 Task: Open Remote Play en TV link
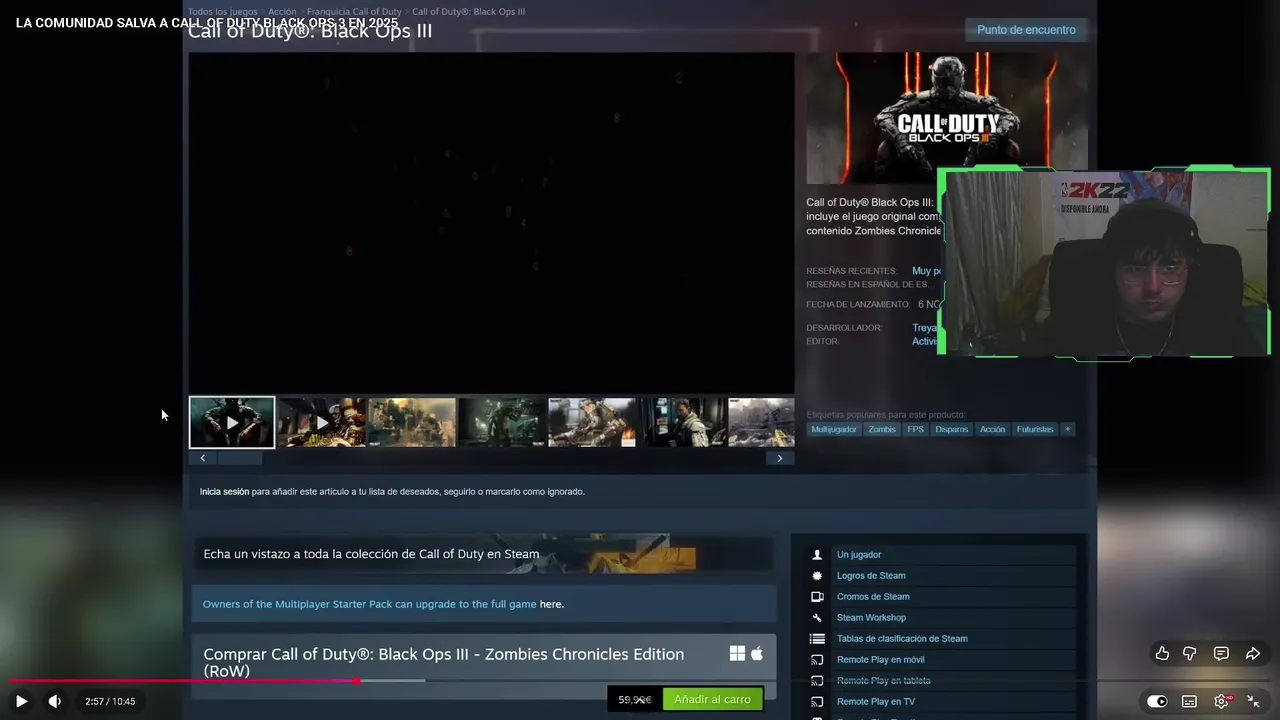tap(876, 702)
